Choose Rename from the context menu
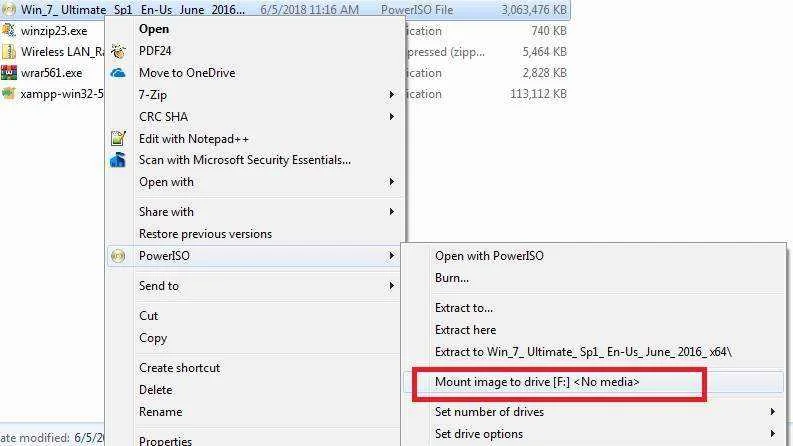The image size is (793, 446). tap(160, 412)
